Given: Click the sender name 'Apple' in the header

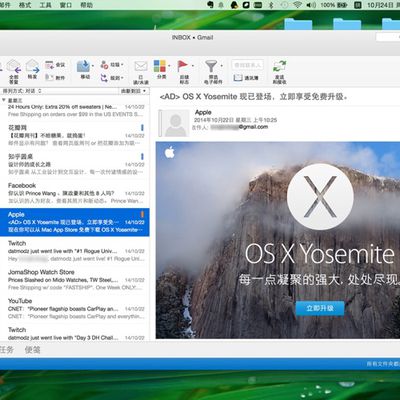Looking at the screenshot, I should click(203, 112).
